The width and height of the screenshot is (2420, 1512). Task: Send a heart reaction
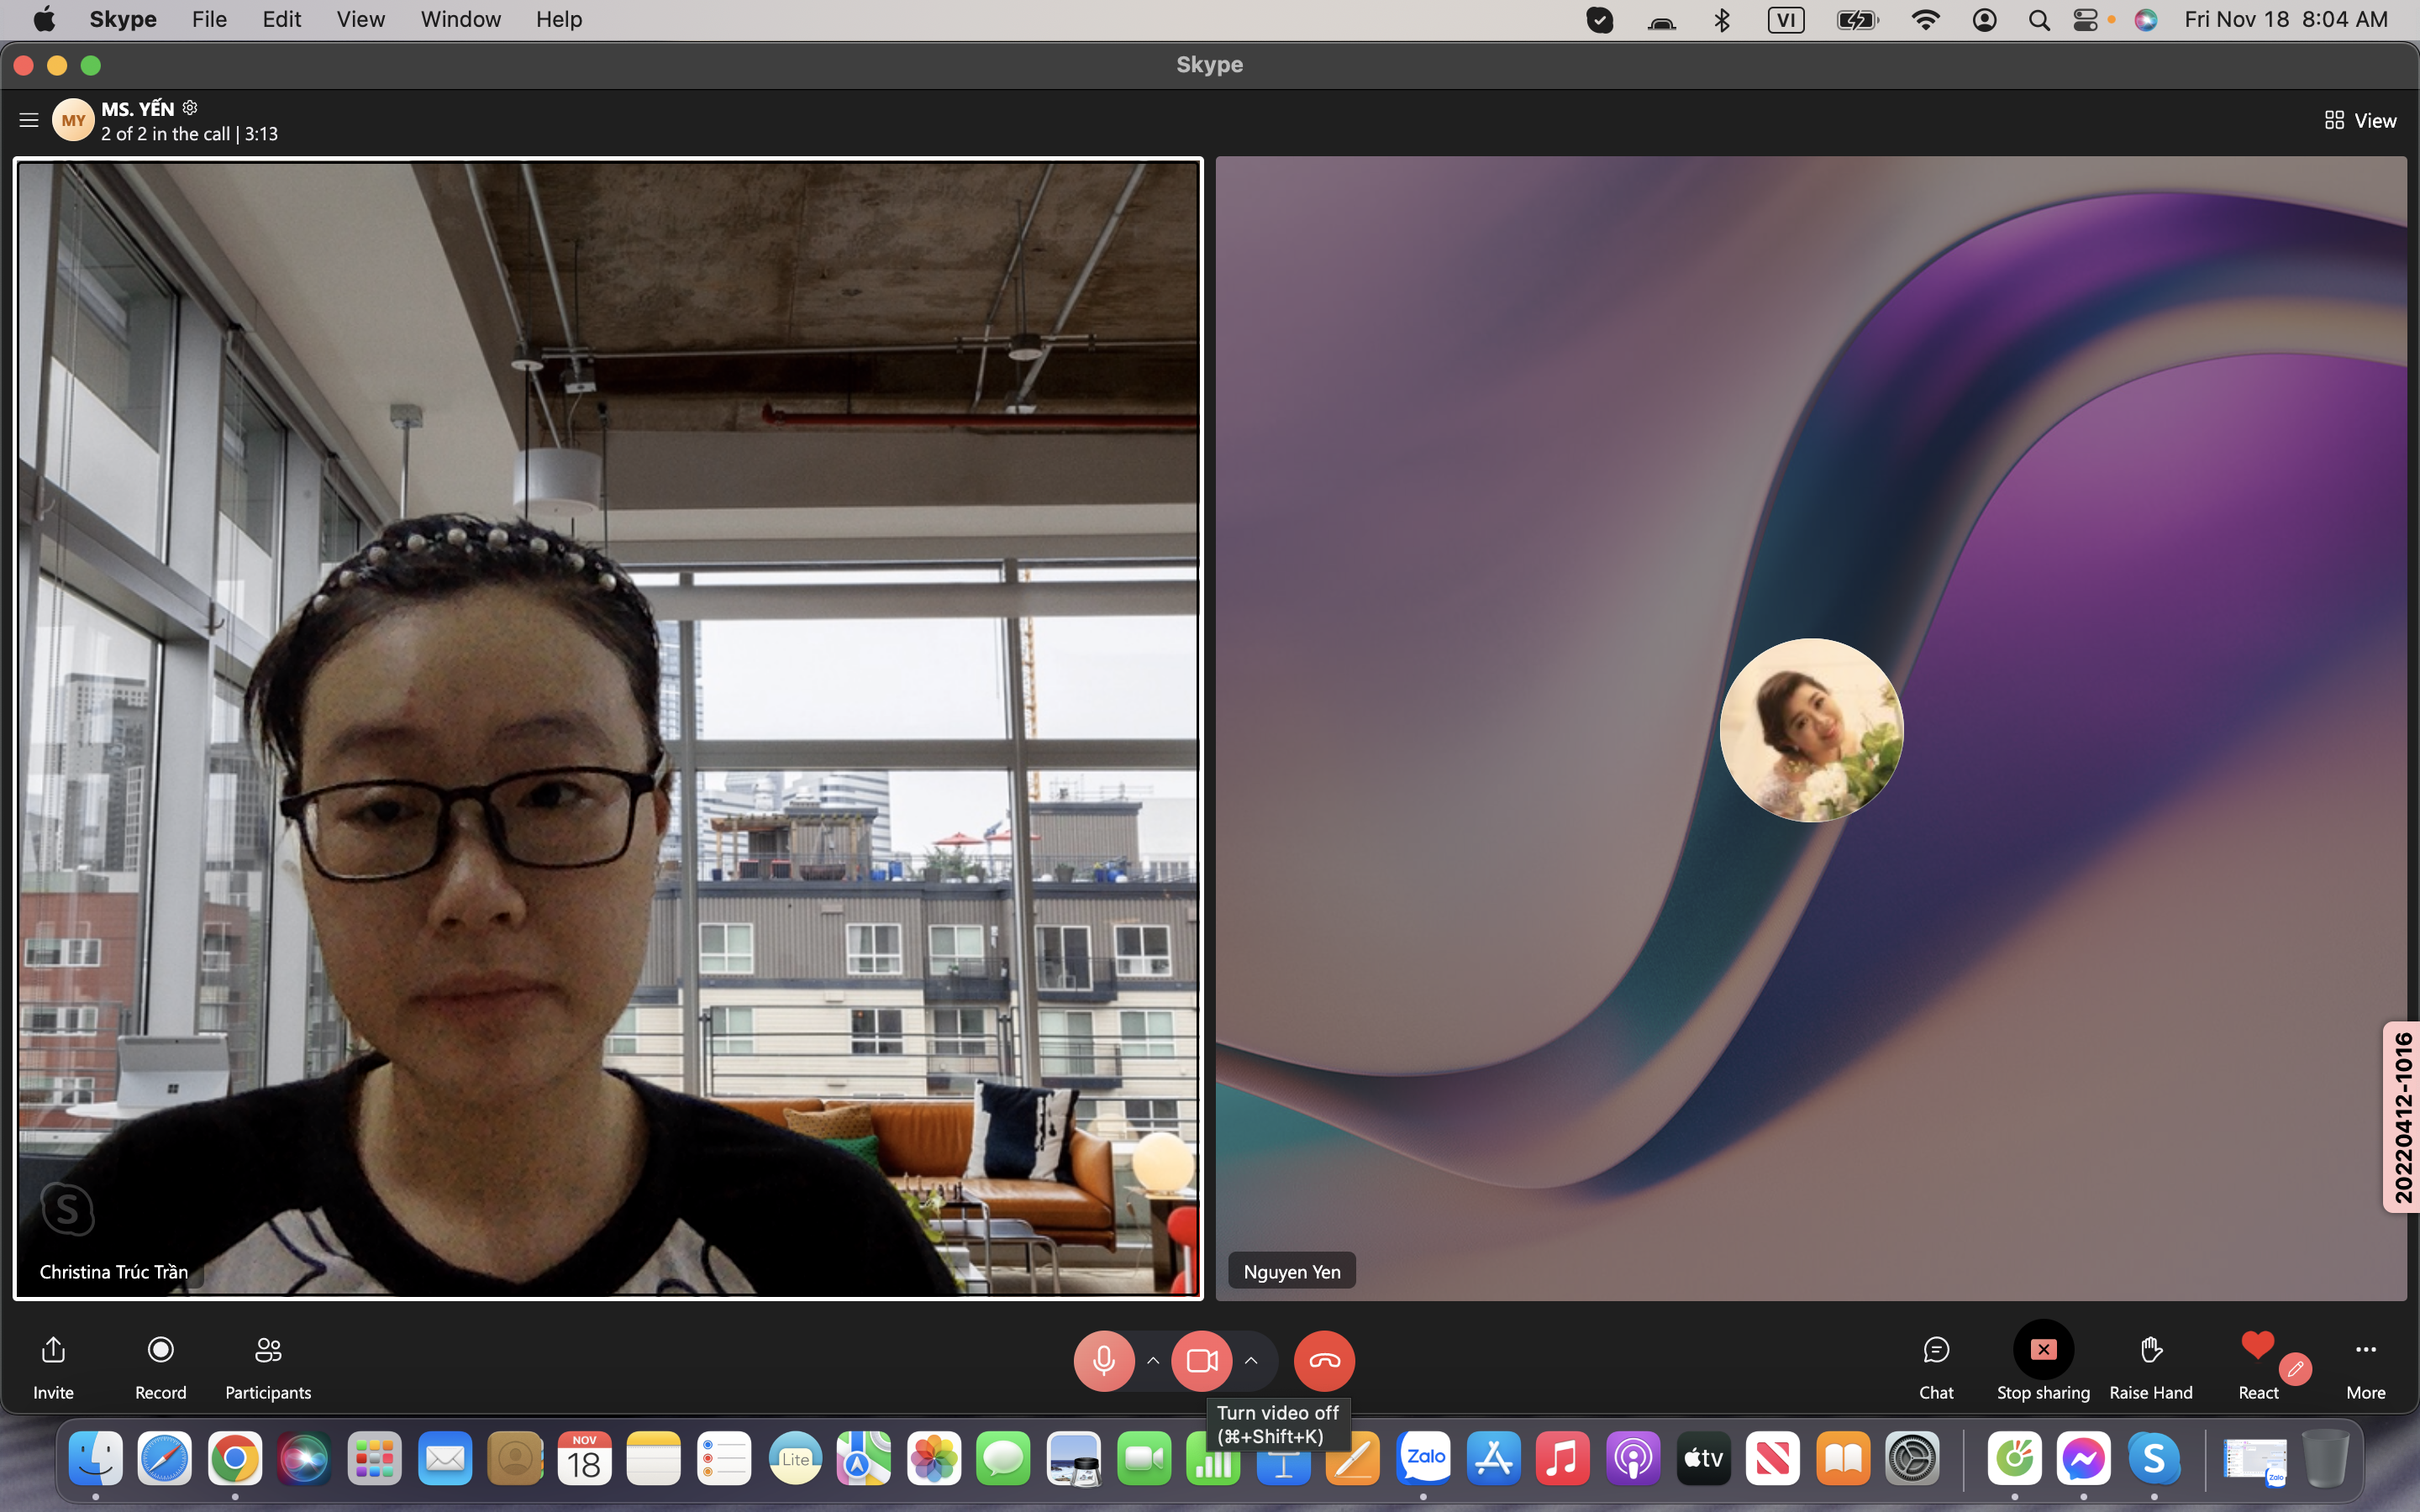(2257, 1346)
